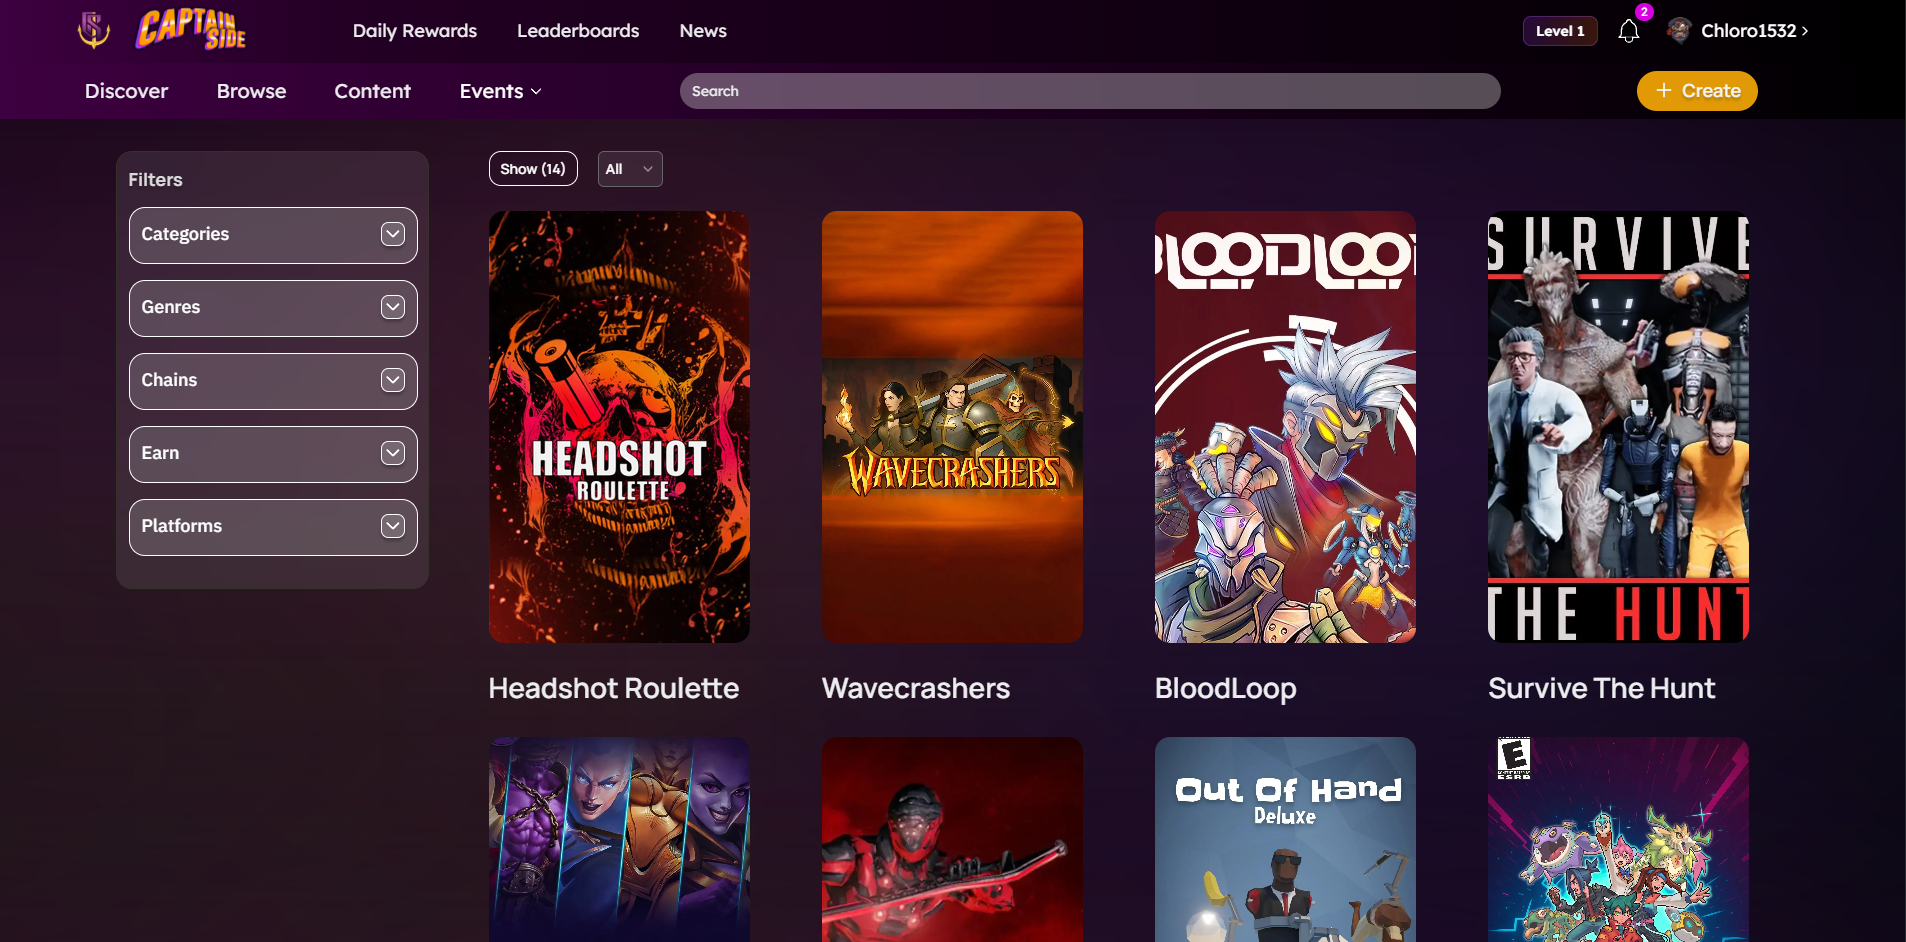Switch to the Discover tab
The width and height of the screenshot is (1906, 942).
[x=127, y=91]
